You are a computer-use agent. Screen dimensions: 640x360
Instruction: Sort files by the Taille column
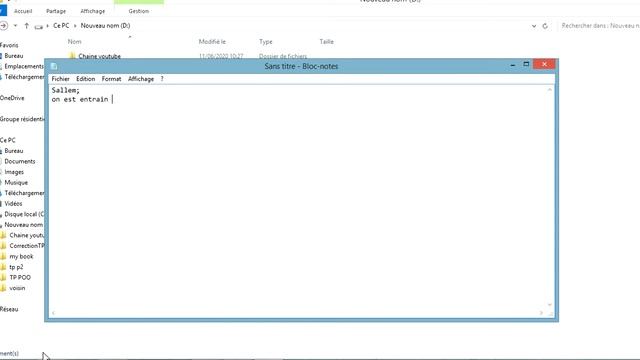coord(326,42)
